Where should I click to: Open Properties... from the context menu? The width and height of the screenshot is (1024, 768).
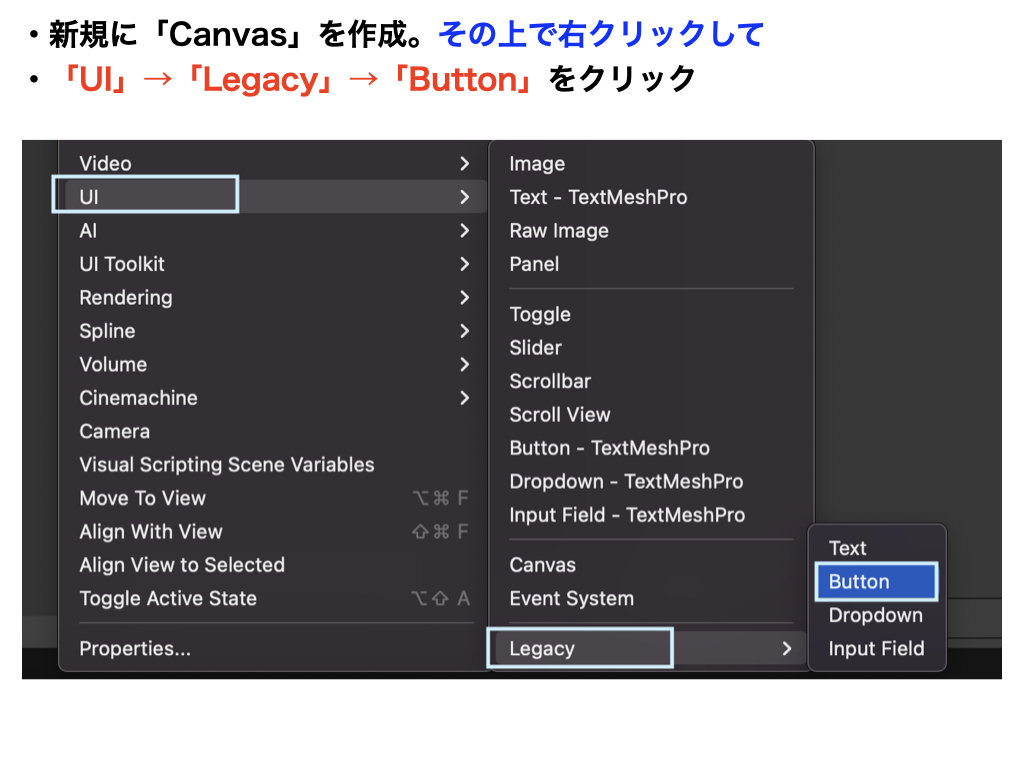135,649
